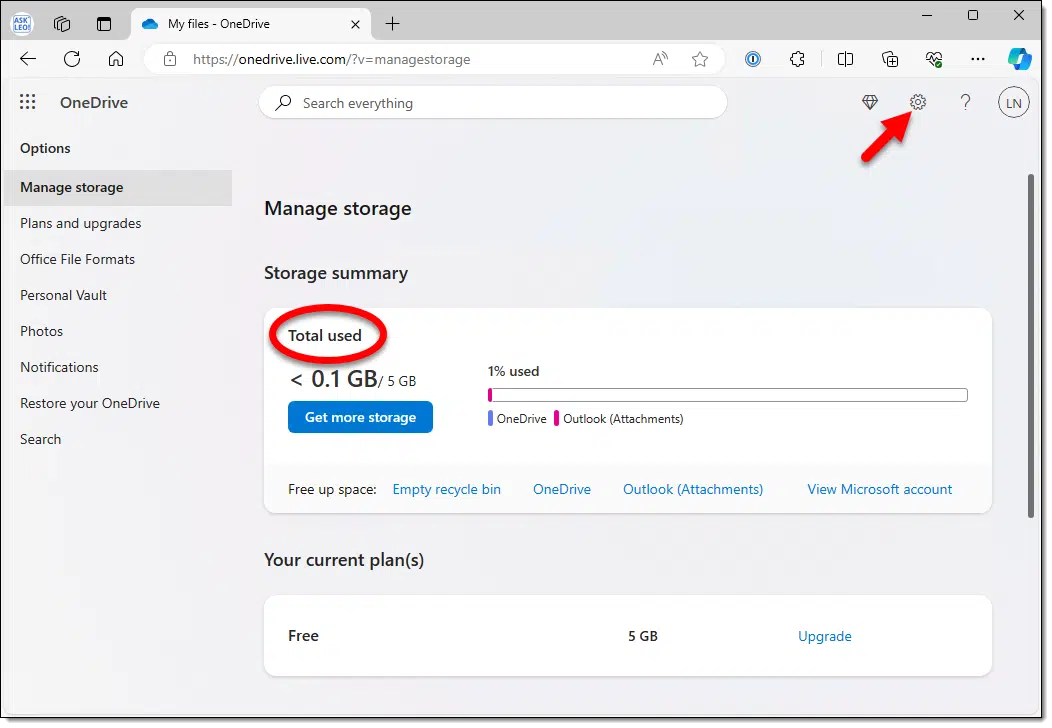Open a new browser tab
Viewport: 1052px width, 728px height.
(392, 24)
